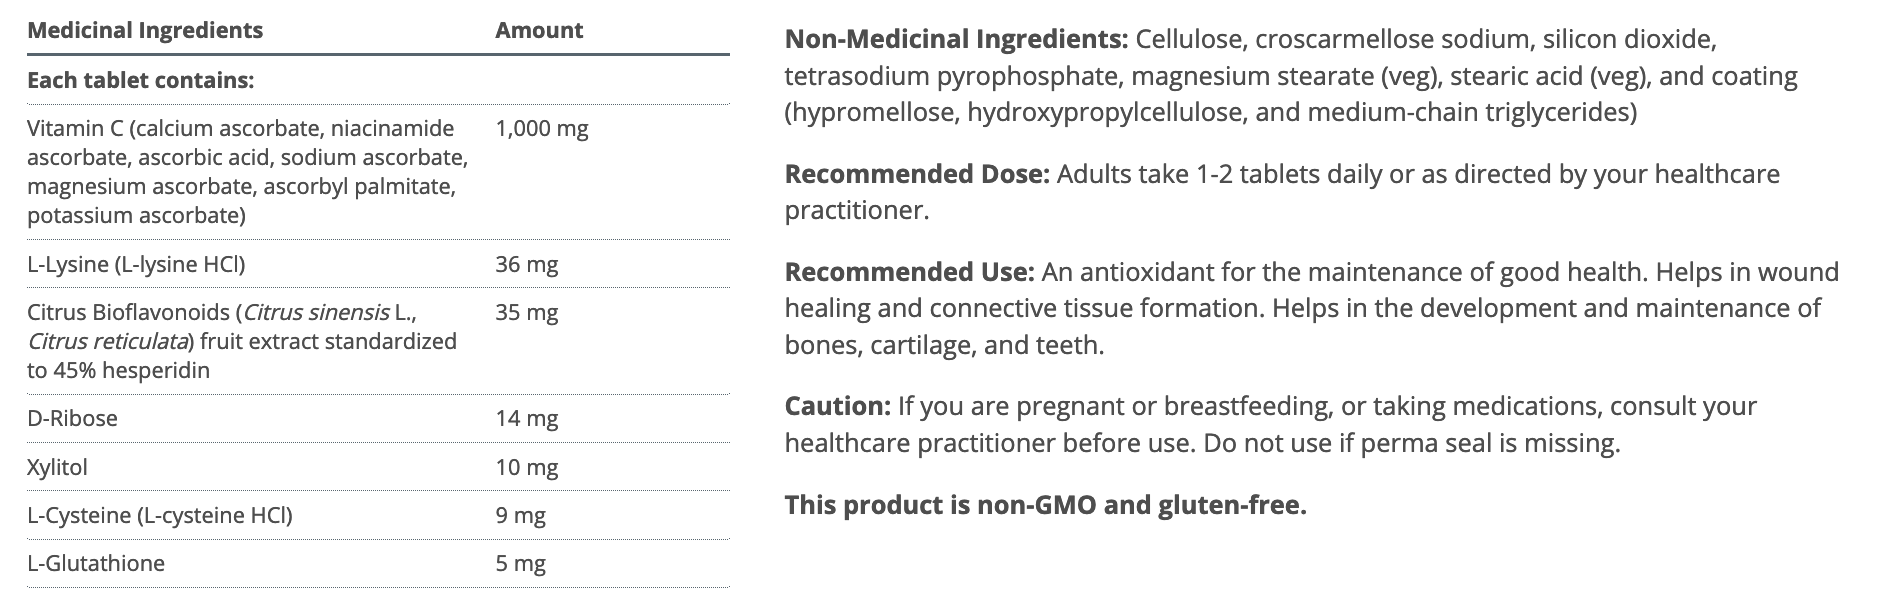This screenshot has height=612, width=1884.
Task: Select the 5 mg amount value
Action: pos(521,563)
